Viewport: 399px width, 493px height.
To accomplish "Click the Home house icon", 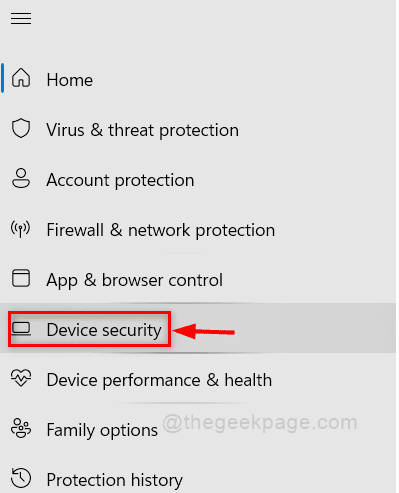I will [x=21, y=78].
